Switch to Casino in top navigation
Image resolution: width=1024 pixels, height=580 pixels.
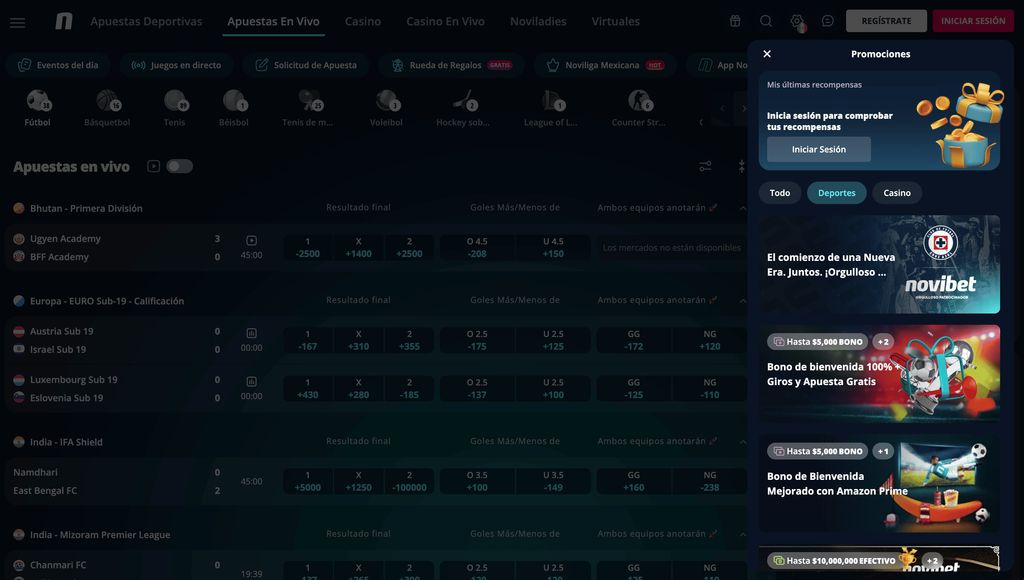point(362,22)
